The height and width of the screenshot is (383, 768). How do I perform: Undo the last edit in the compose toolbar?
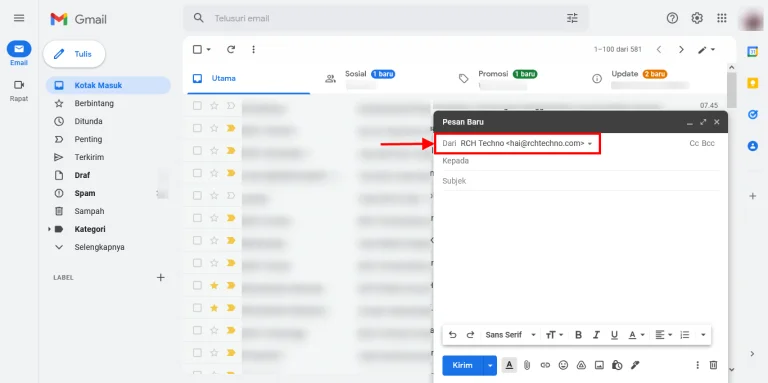453,335
